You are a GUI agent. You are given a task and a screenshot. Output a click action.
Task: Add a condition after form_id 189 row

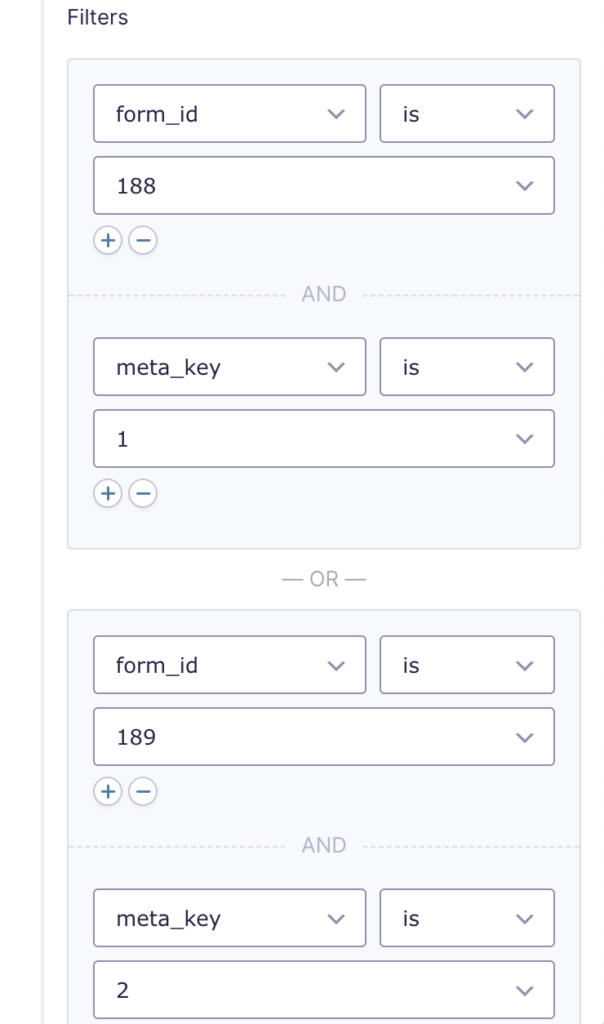[108, 792]
